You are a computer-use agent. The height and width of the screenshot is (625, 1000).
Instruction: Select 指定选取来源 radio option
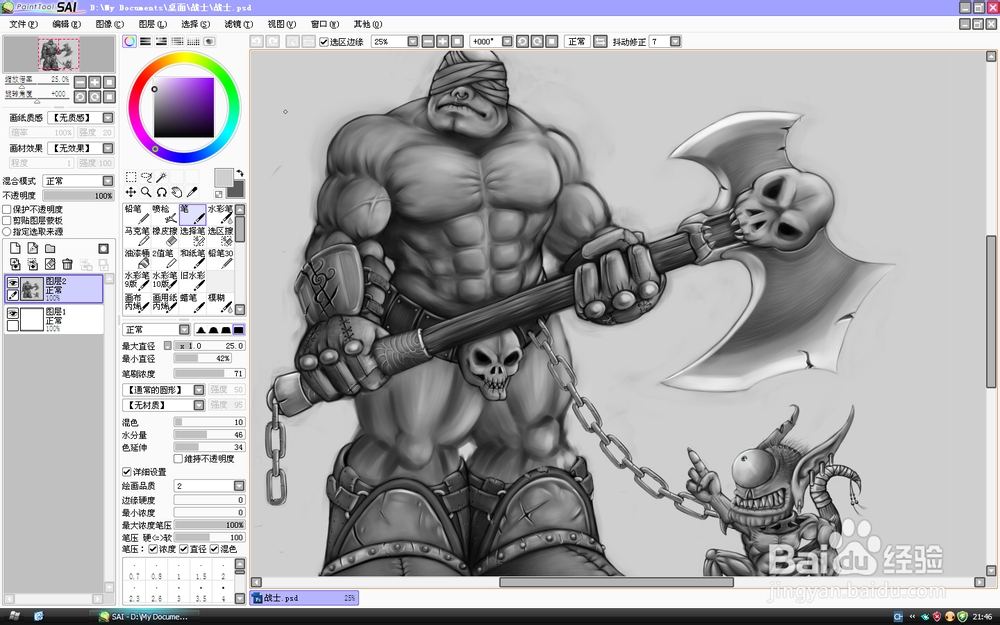click(7, 232)
